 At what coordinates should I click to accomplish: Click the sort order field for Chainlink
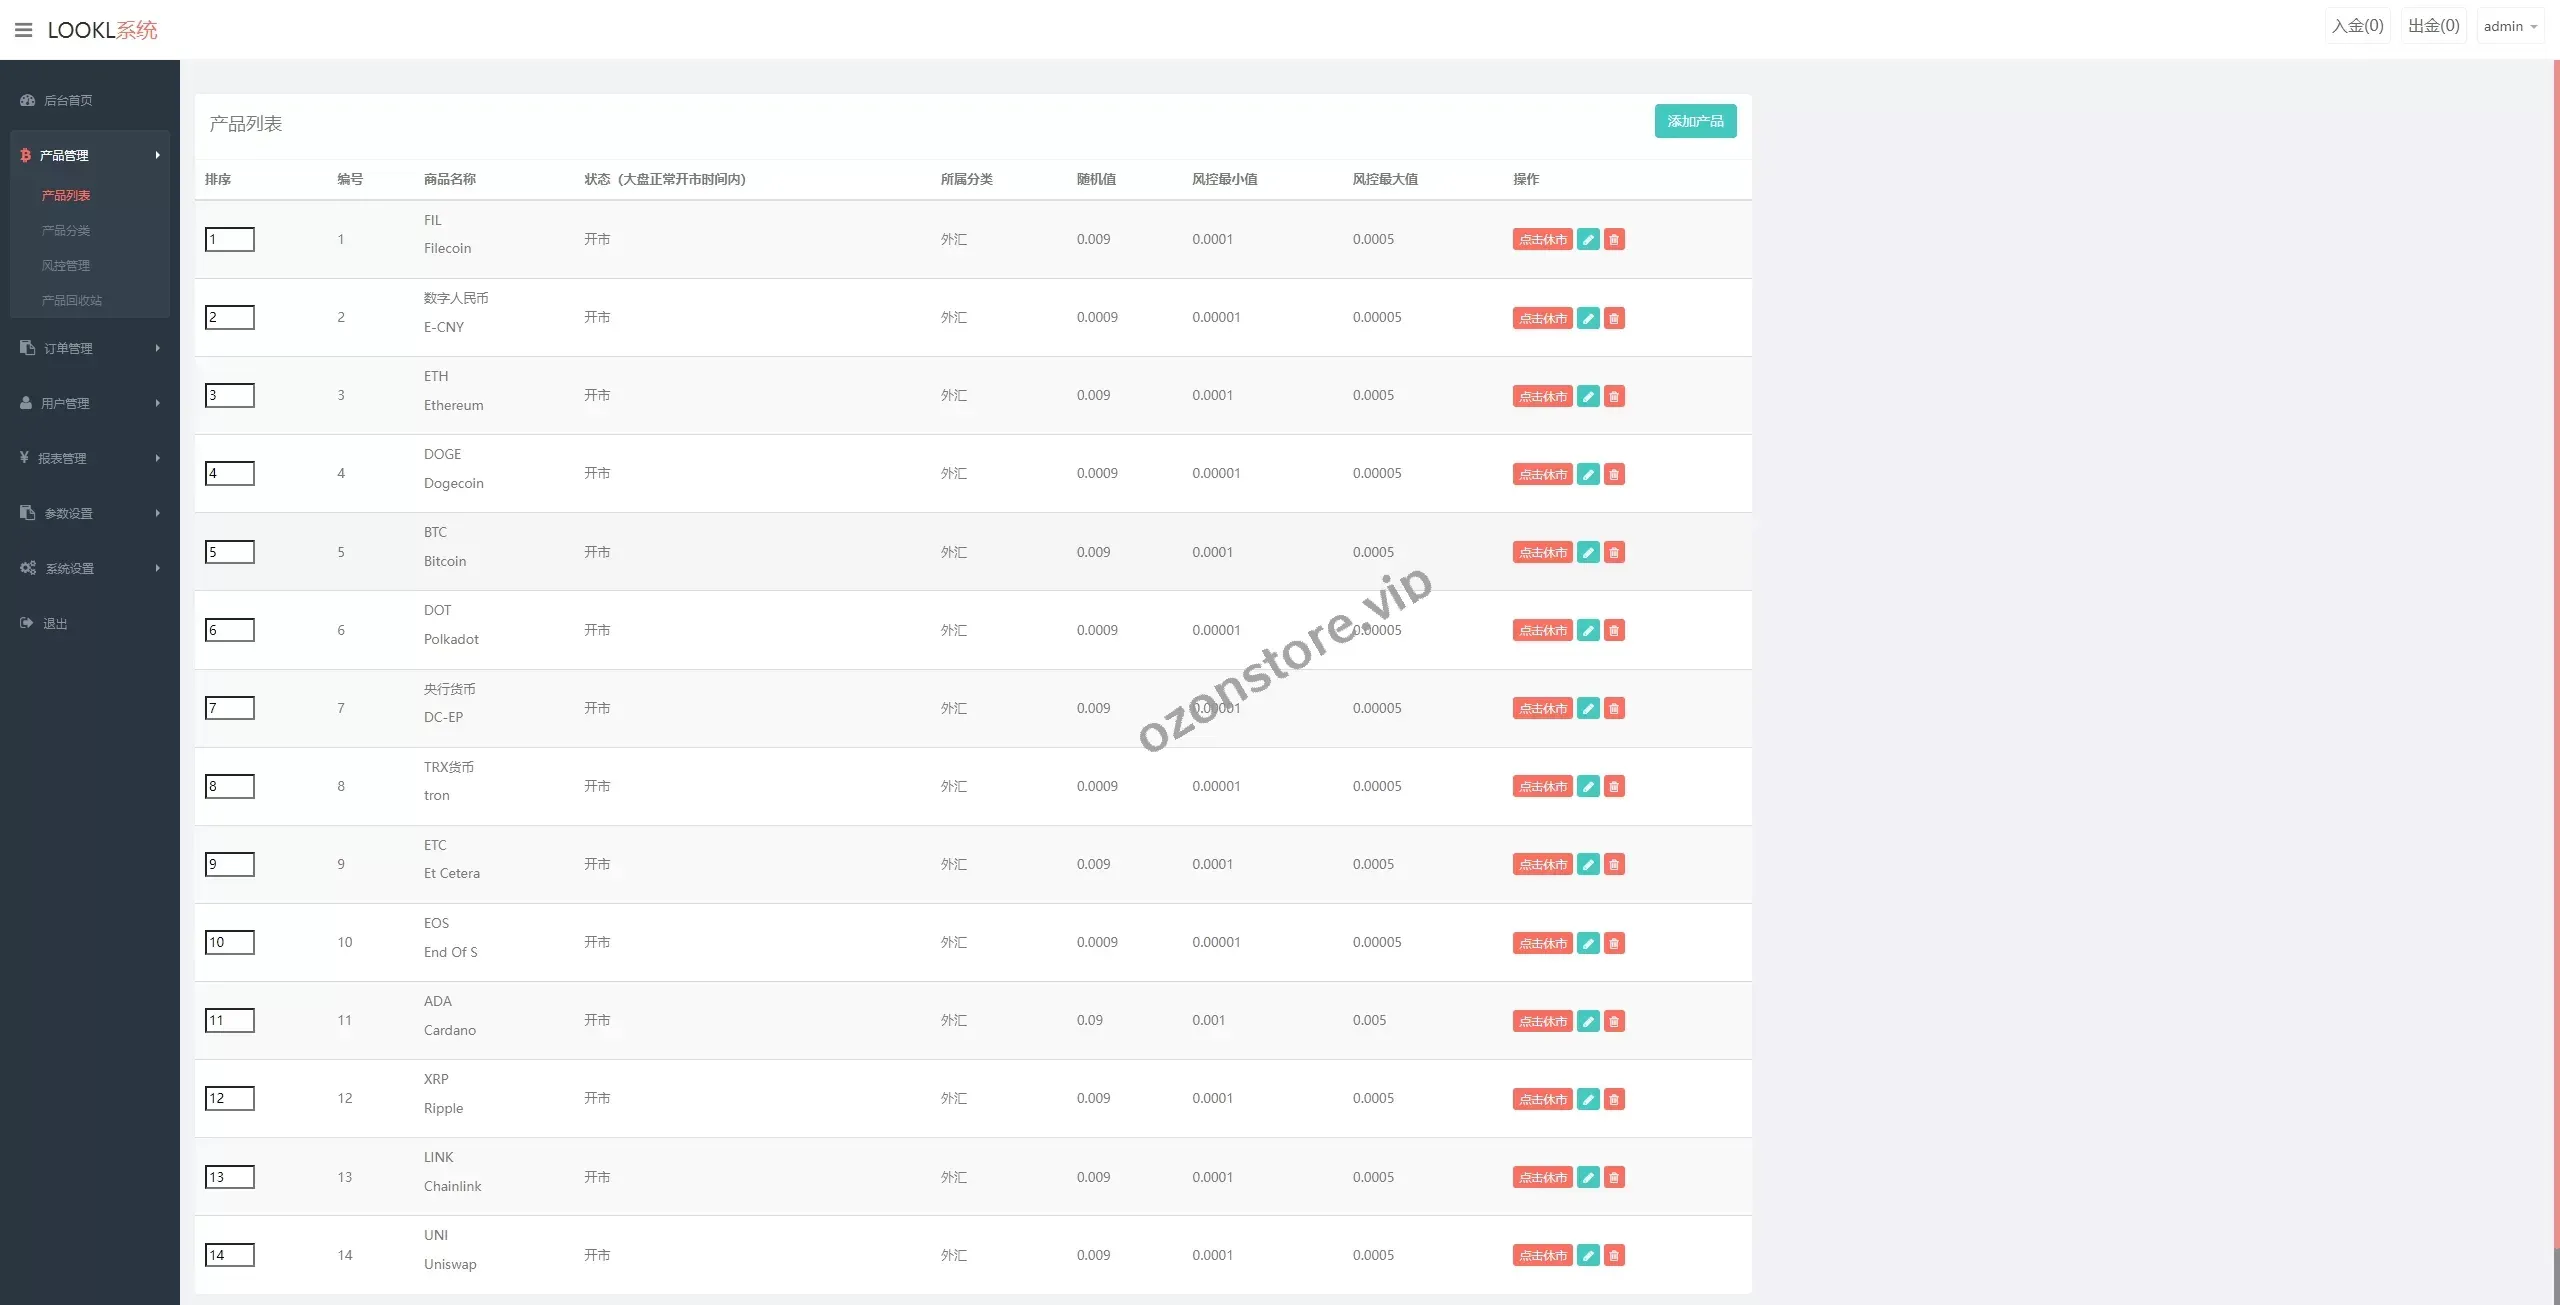tap(230, 1177)
